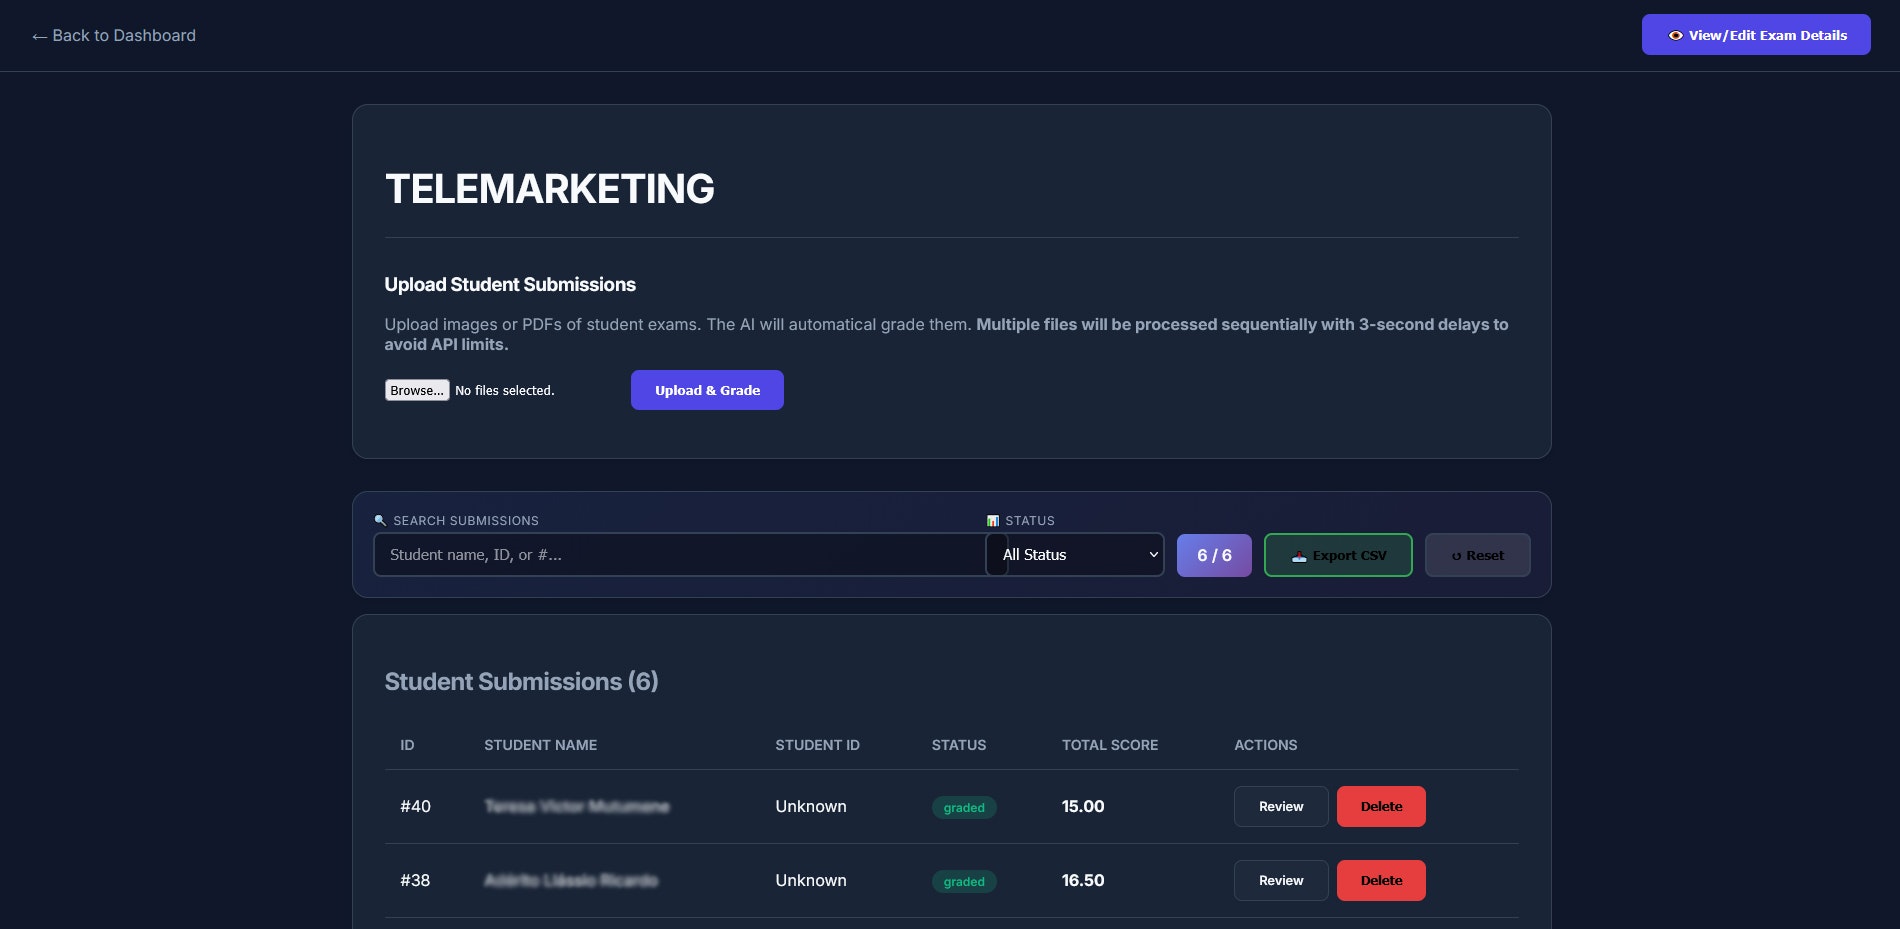Click the TOTAL SCORE column header
The width and height of the screenshot is (1900, 929).
tap(1110, 745)
